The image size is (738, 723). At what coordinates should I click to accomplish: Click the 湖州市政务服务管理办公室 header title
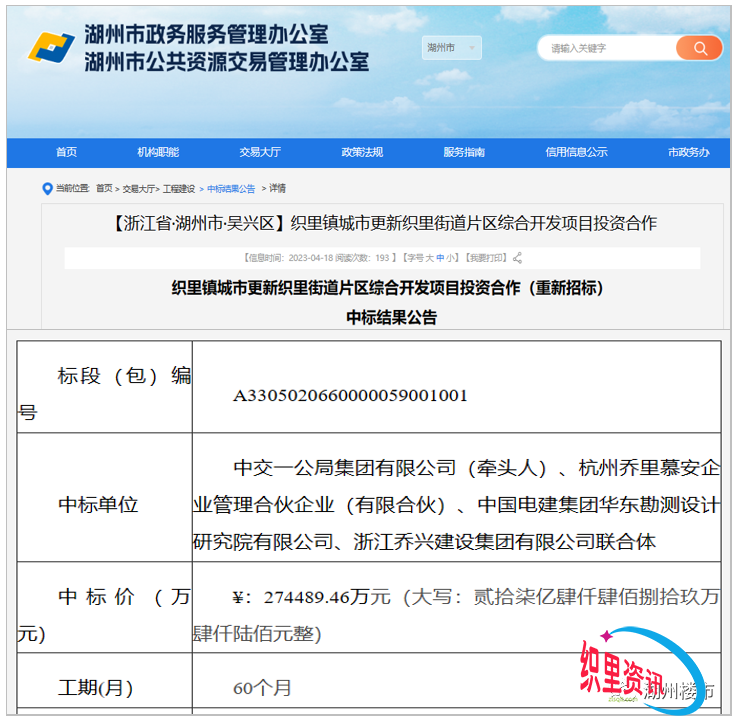pyautogui.click(x=207, y=34)
